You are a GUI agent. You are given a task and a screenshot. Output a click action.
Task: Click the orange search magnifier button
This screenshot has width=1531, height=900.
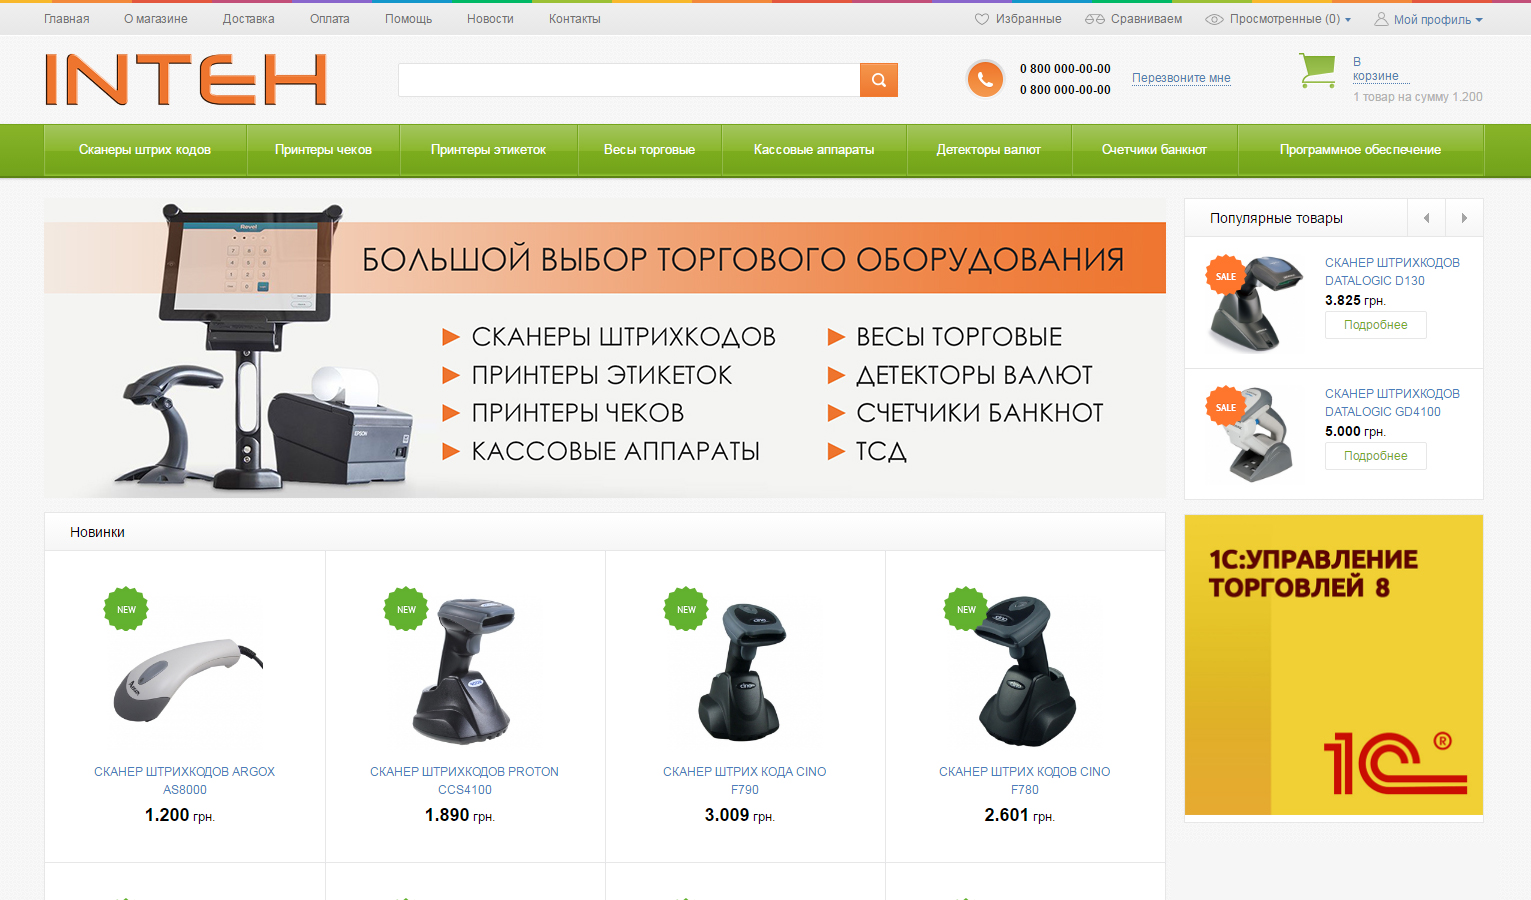(878, 80)
